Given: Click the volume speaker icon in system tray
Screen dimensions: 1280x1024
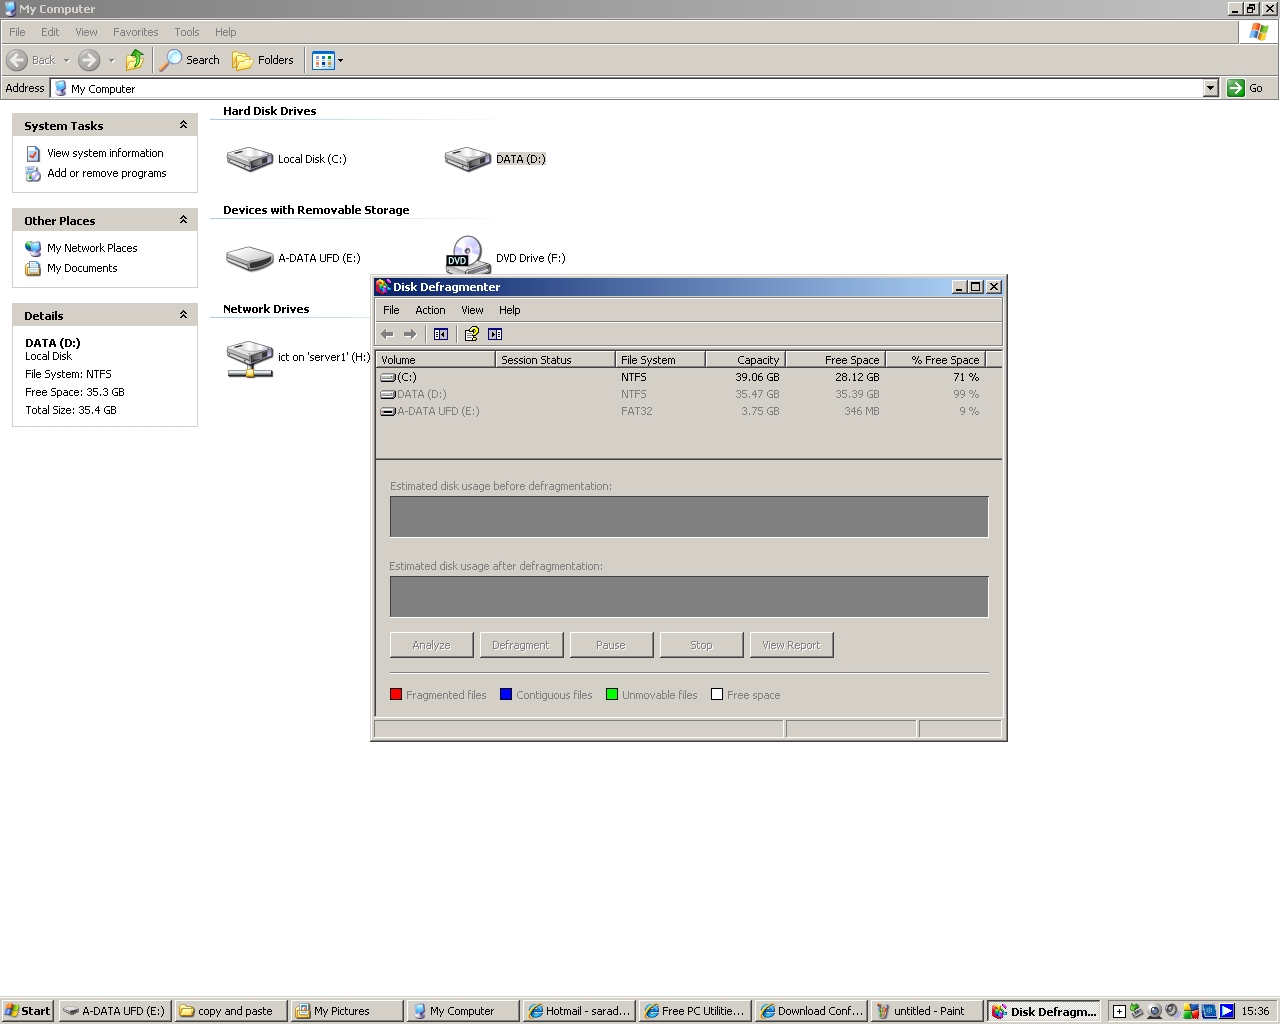Looking at the screenshot, I should (x=1171, y=1011).
